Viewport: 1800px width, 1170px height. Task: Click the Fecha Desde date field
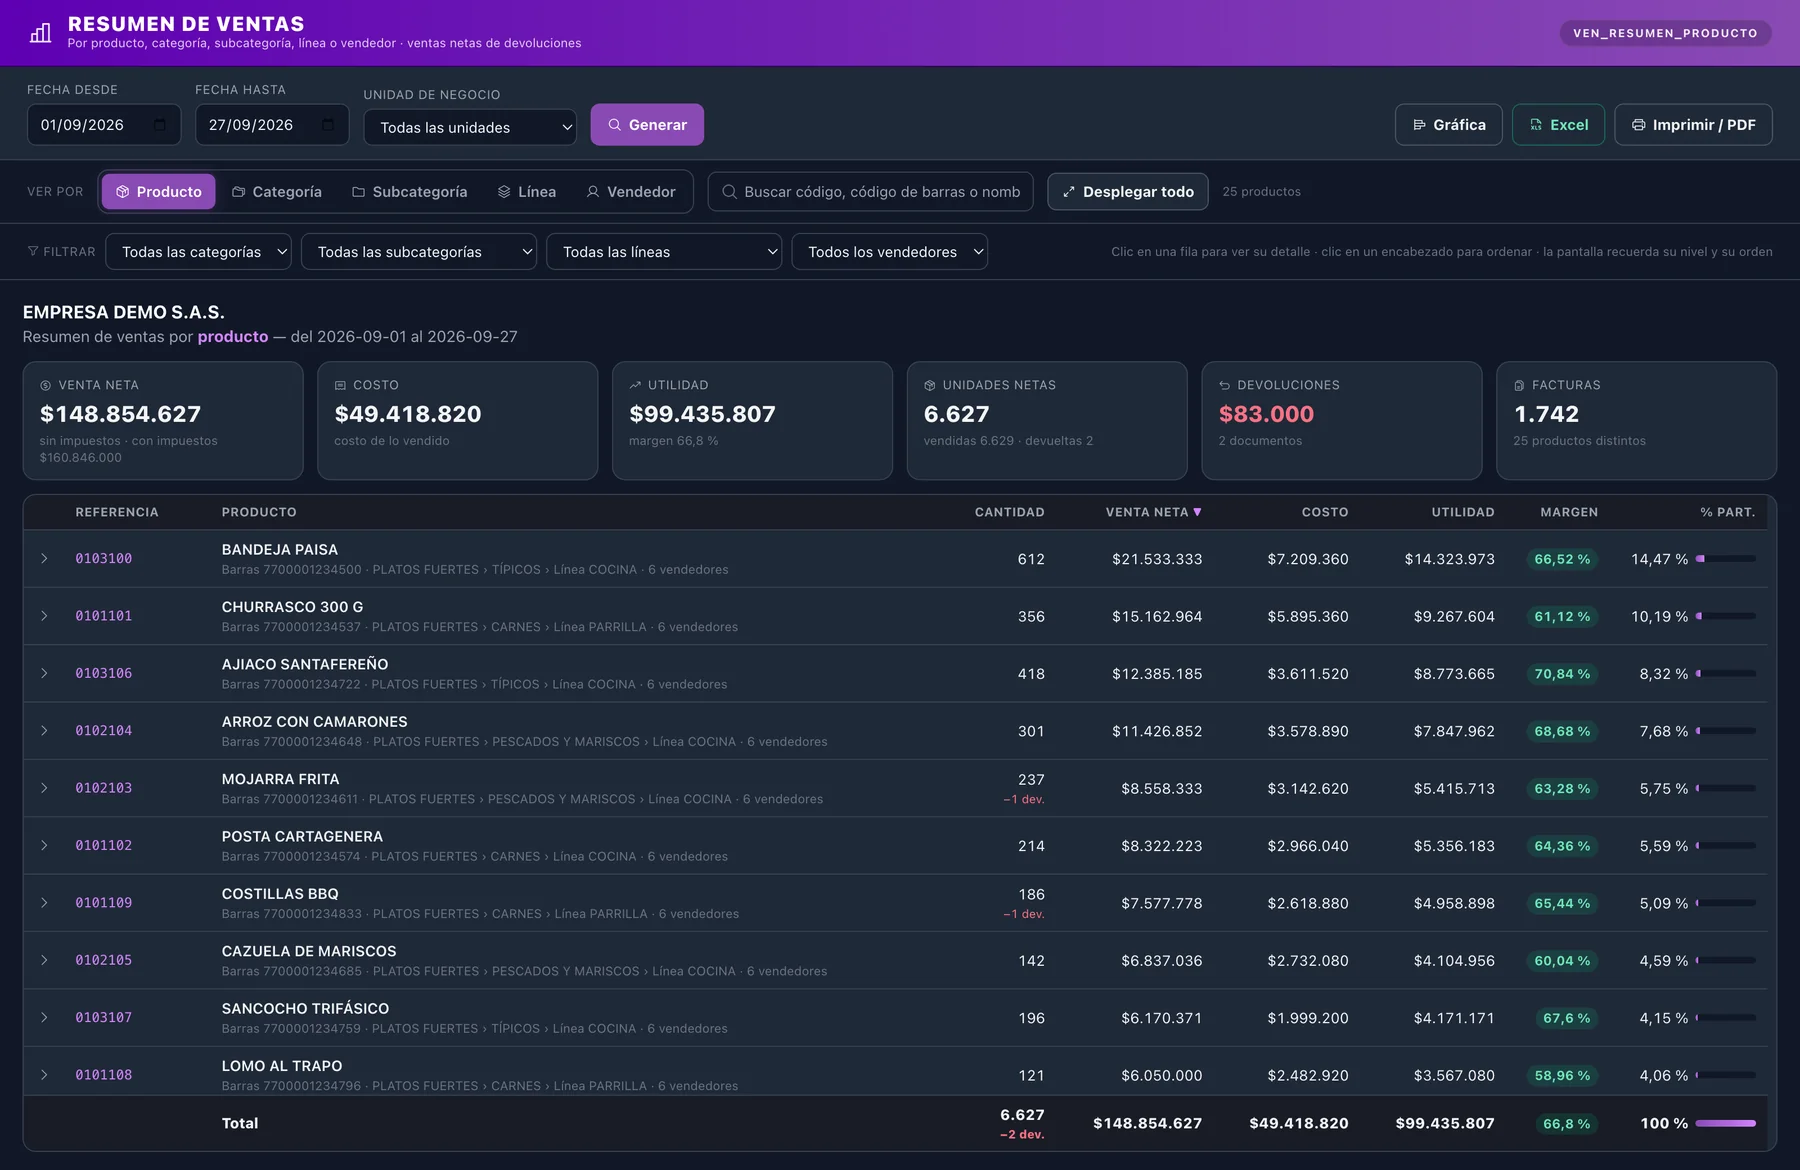104,125
